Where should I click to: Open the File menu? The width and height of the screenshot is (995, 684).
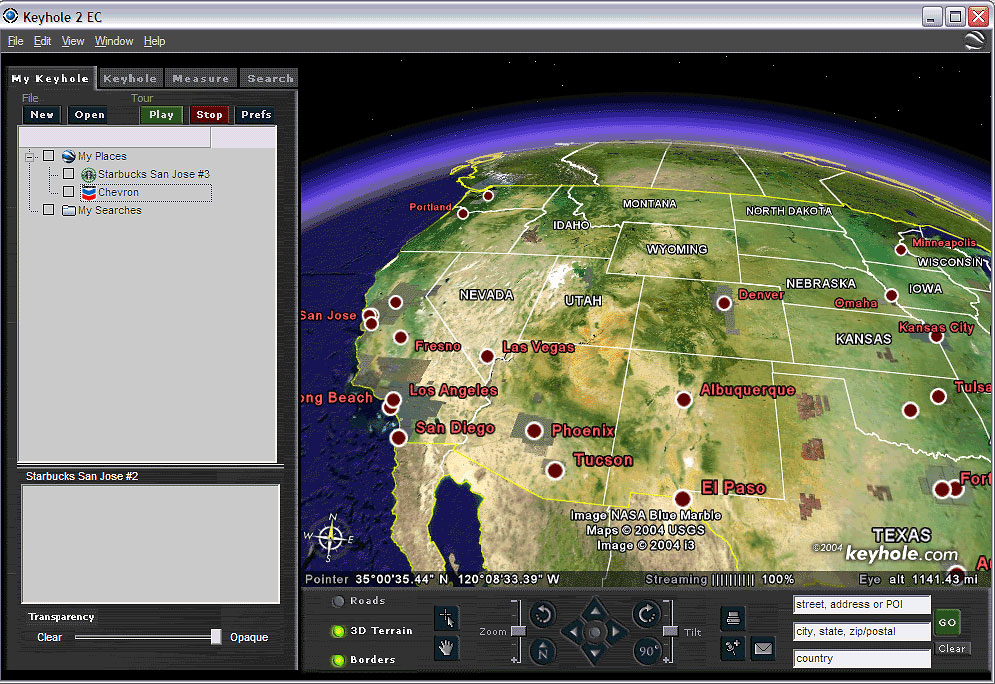coord(16,41)
